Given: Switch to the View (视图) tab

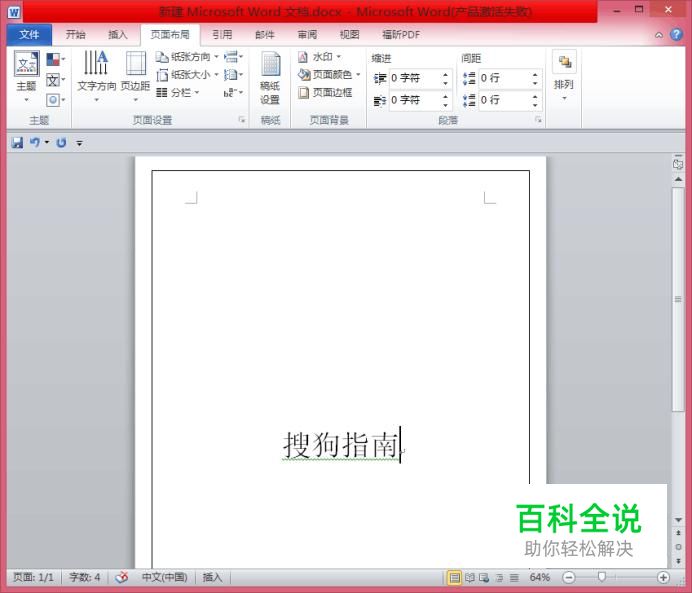Looking at the screenshot, I should [350, 35].
